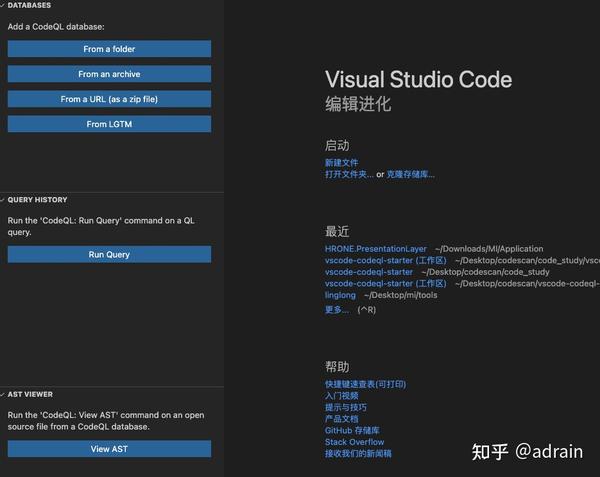Image resolution: width=600 pixels, height=477 pixels.
Task: Choose From an archive button
Action: click(109, 74)
